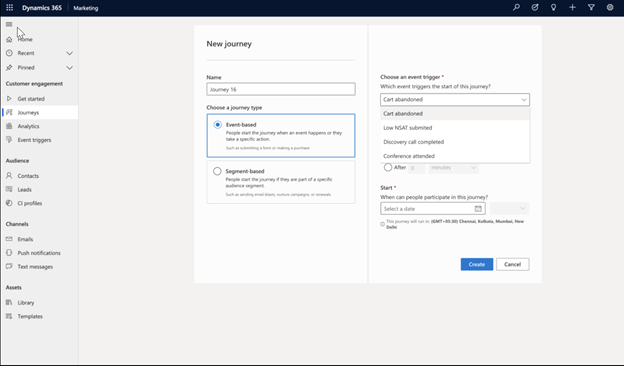Open CI profiles label in navigation

click(30, 203)
